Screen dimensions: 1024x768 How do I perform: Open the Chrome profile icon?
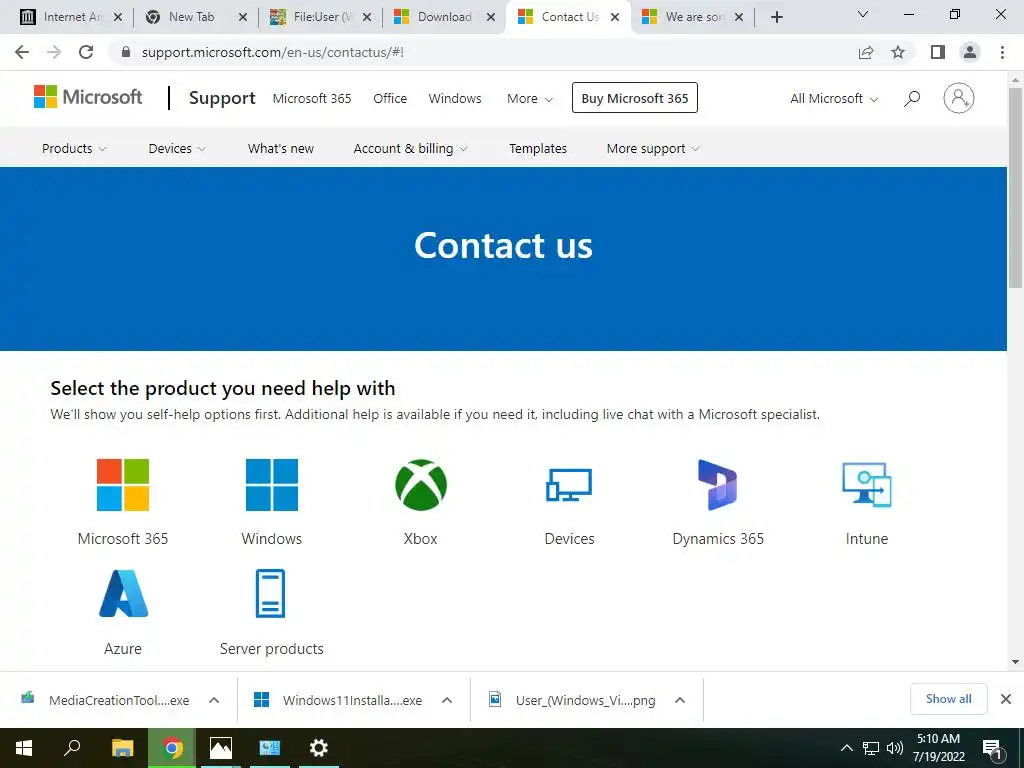pos(970,52)
